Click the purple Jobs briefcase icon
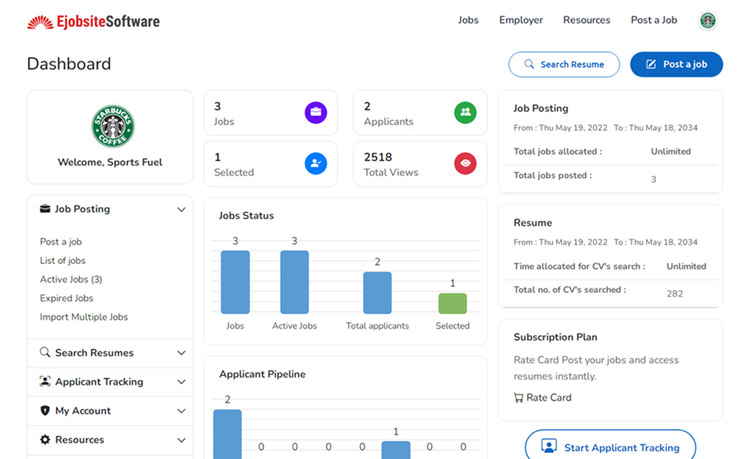The width and height of the screenshot is (750, 459). (x=316, y=112)
